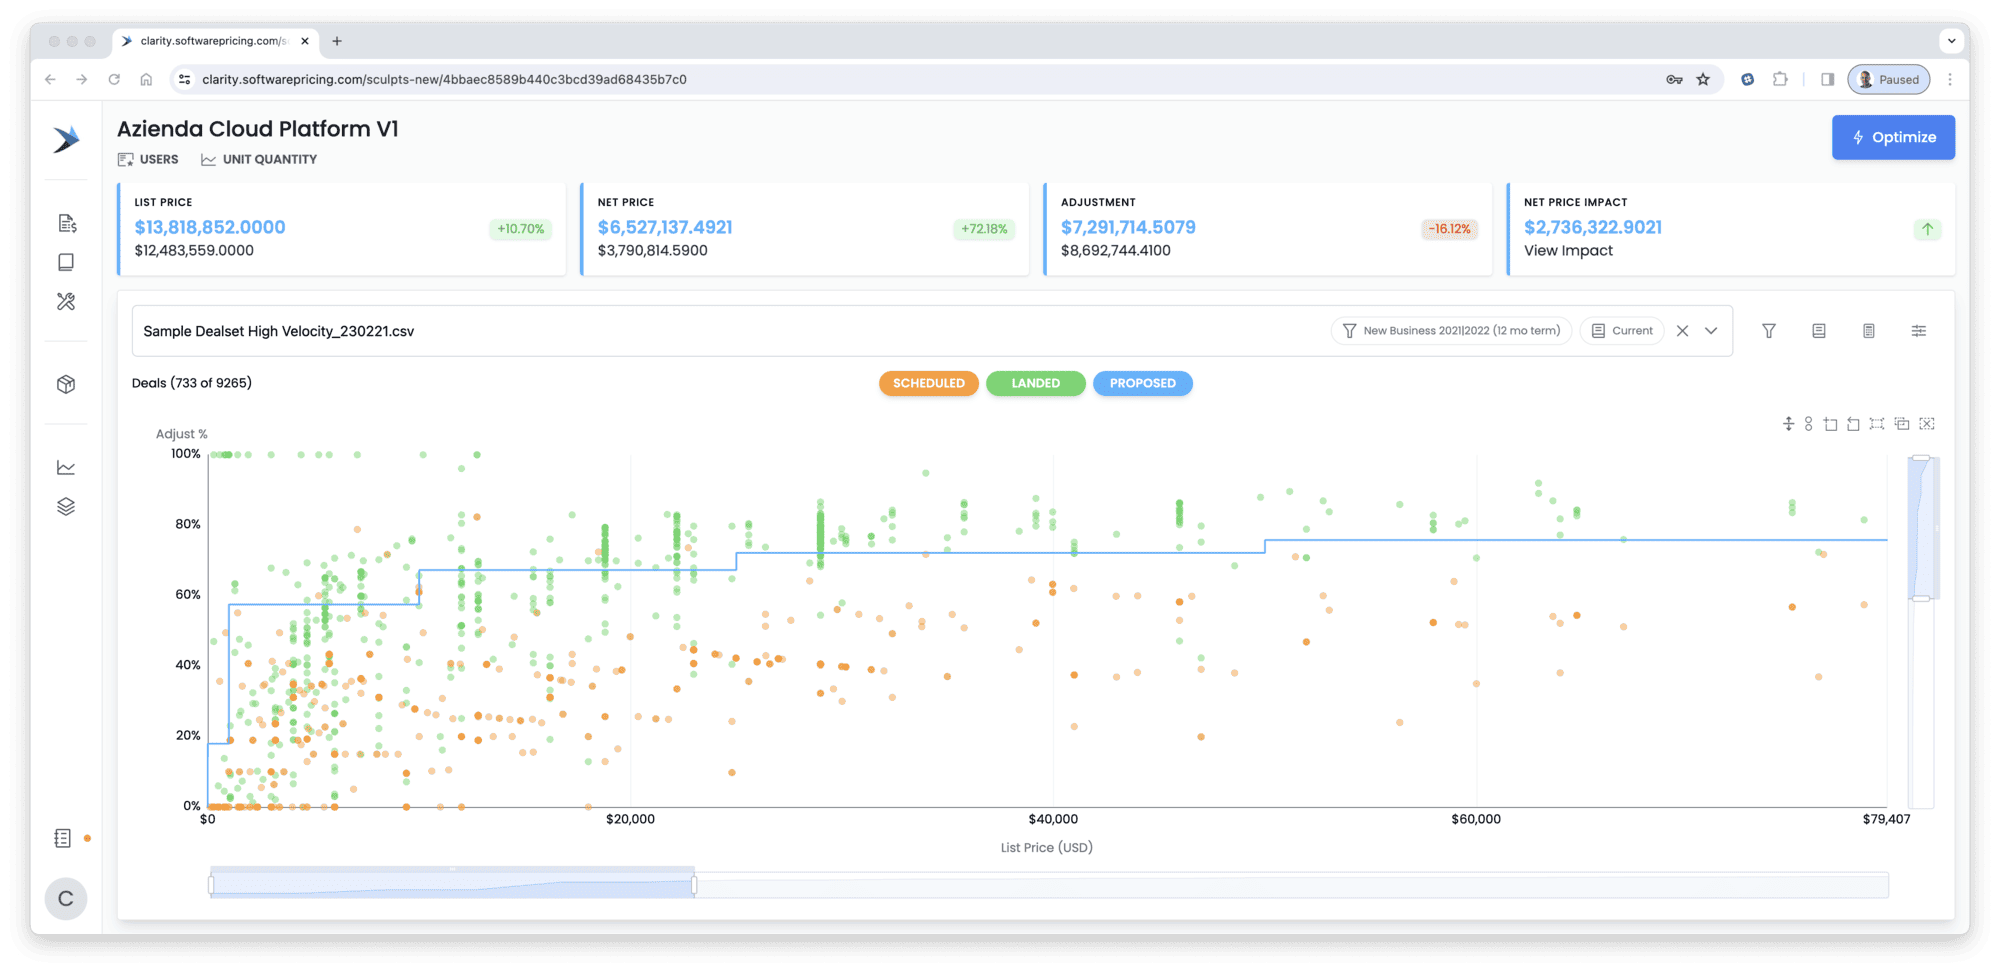The height and width of the screenshot is (972, 2000).
Task: Open the Chrome three-dot menu
Action: pyautogui.click(x=1949, y=79)
